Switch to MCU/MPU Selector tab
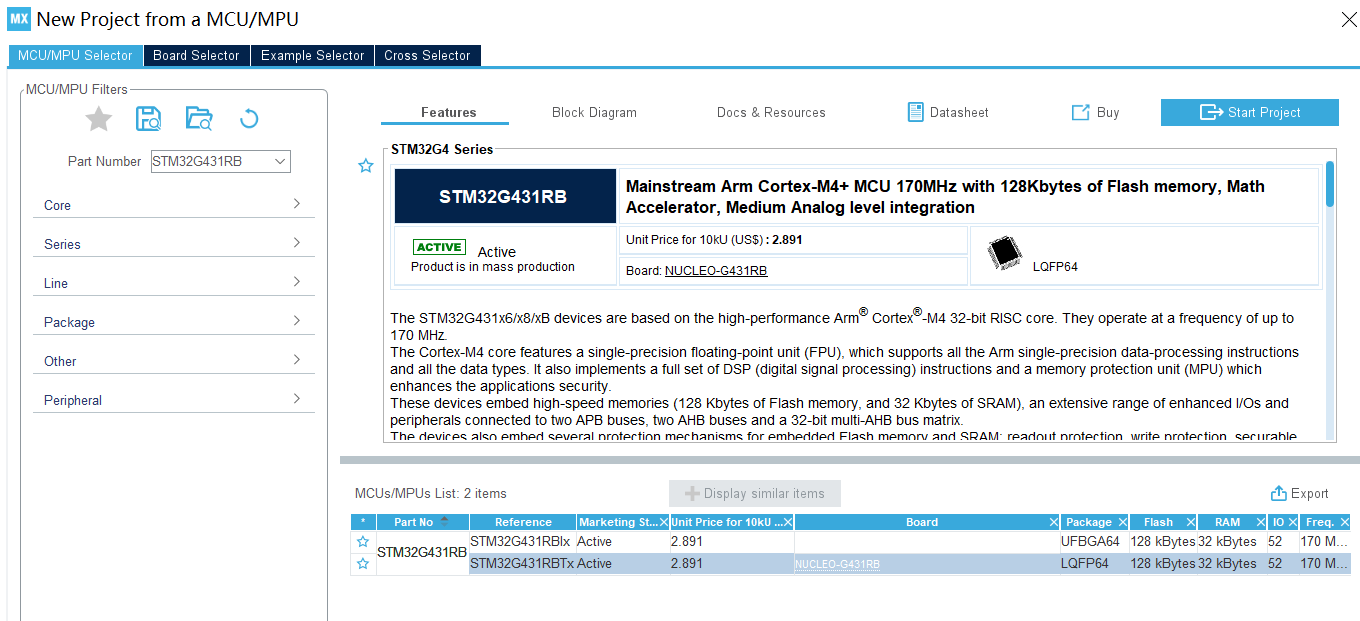The width and height of the screenshot is (1360, 621). tap(75, 55)
